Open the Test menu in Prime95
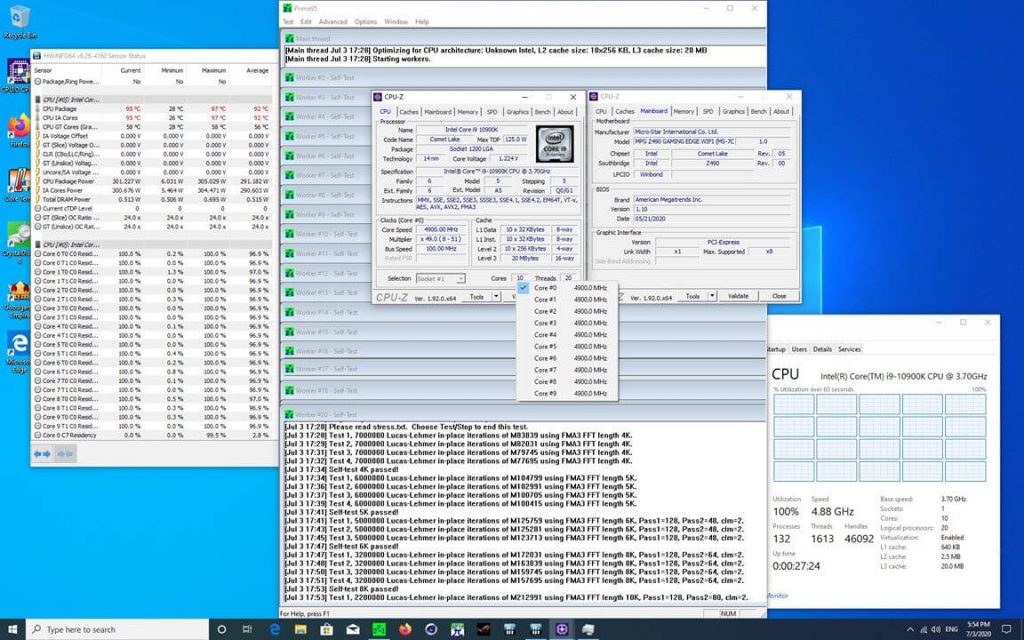The height and width of the screenshot is (640, 1024). pos(288,22)
